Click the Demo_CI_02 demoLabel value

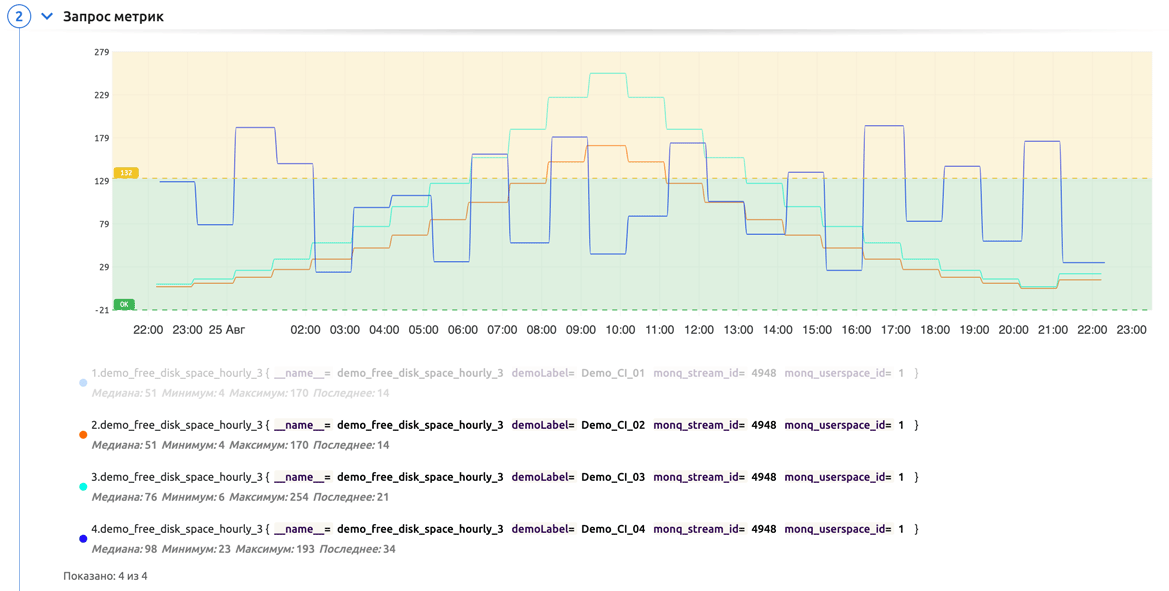[612, 425]
